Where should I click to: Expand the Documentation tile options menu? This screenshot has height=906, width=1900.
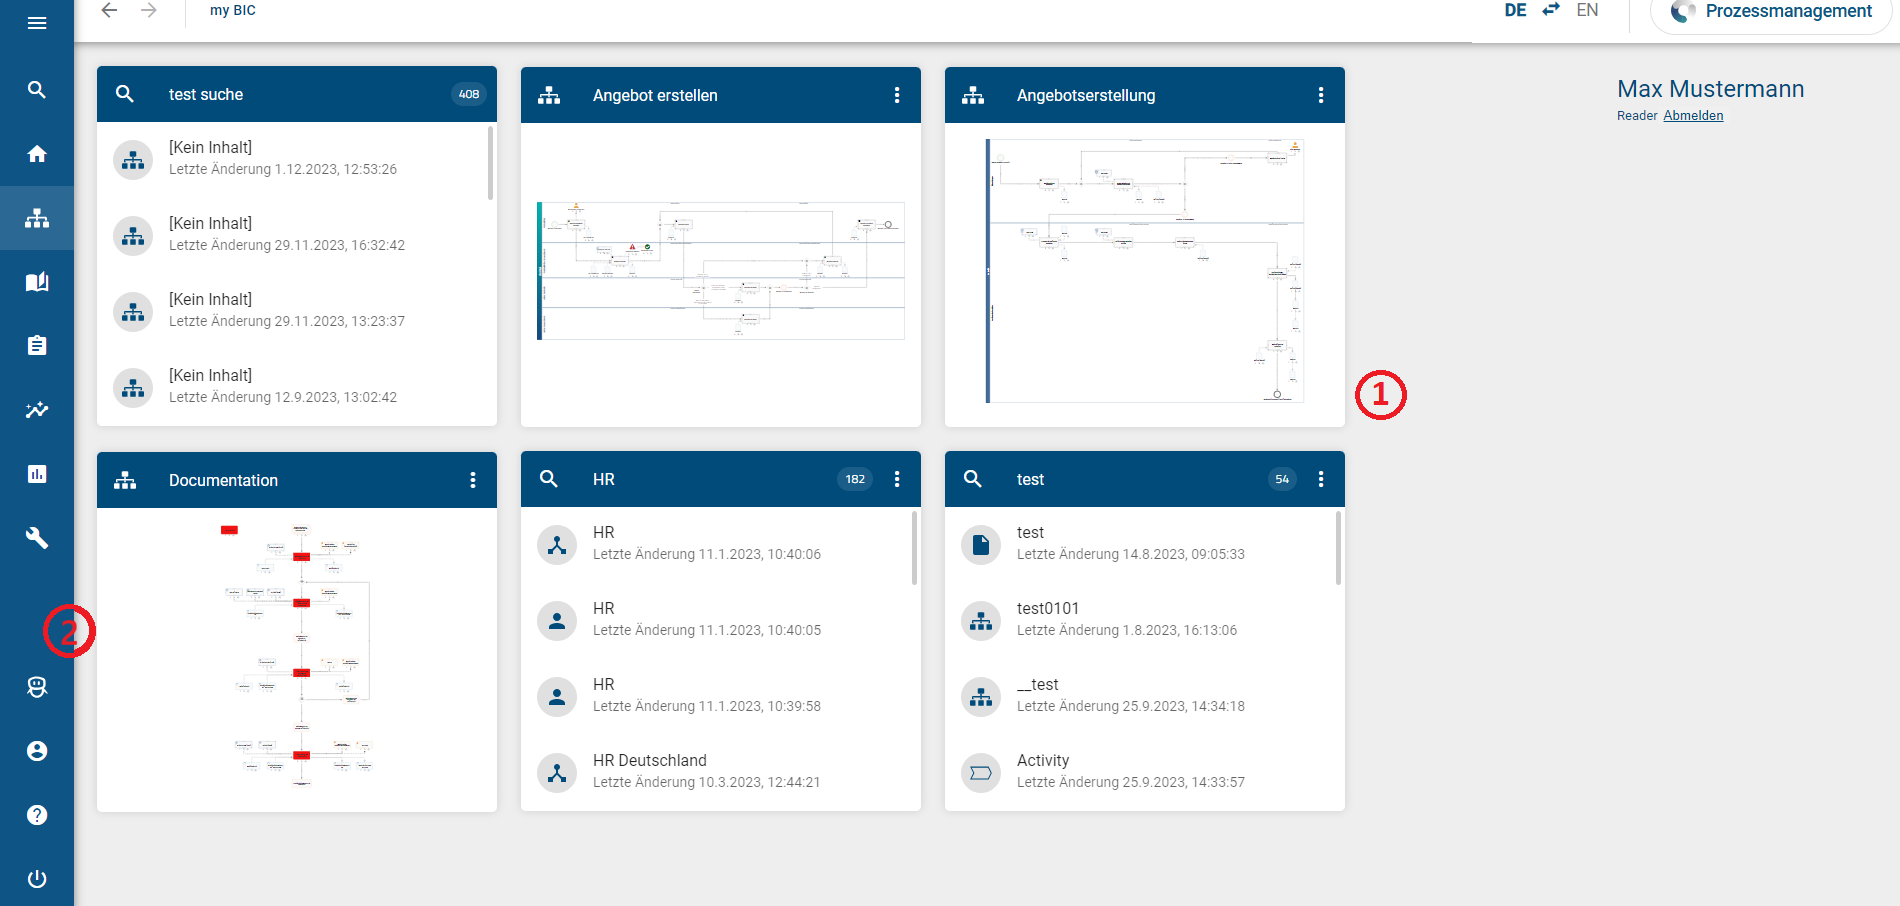pos(473,480)
